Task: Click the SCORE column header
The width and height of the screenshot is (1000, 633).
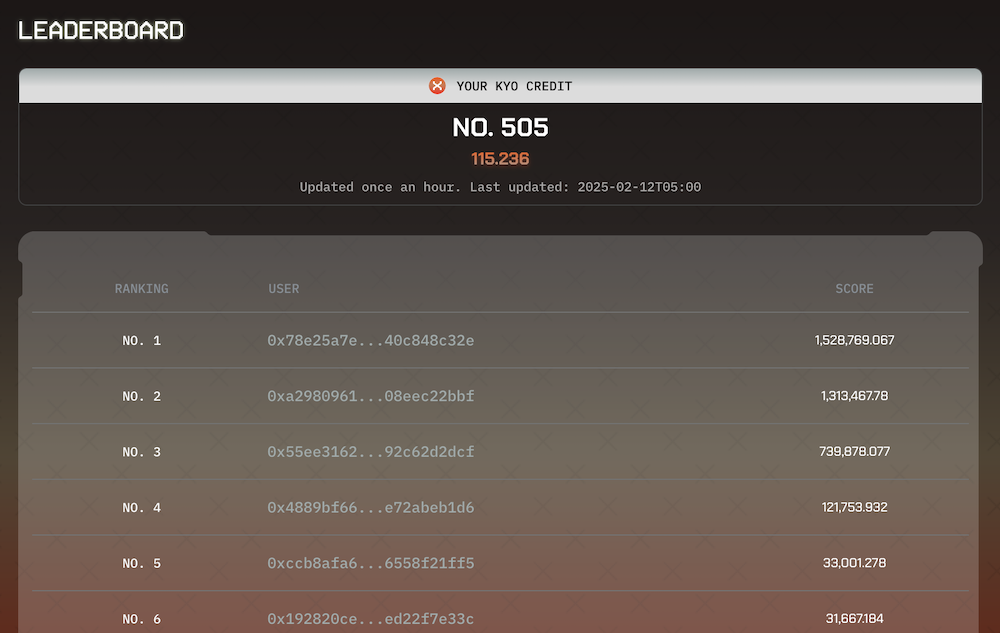Action: [854, 288]
